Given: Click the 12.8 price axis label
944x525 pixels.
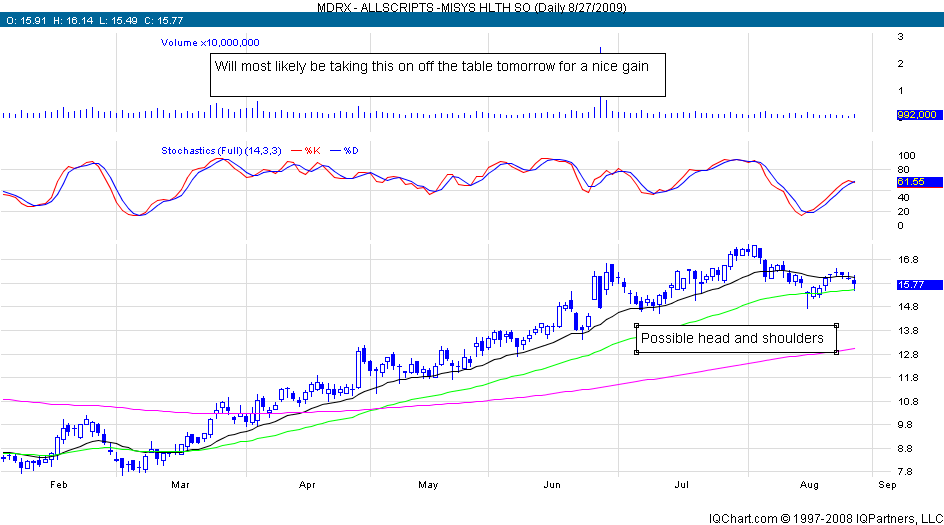Looking at the screenshot, I should tap(908, 354).
